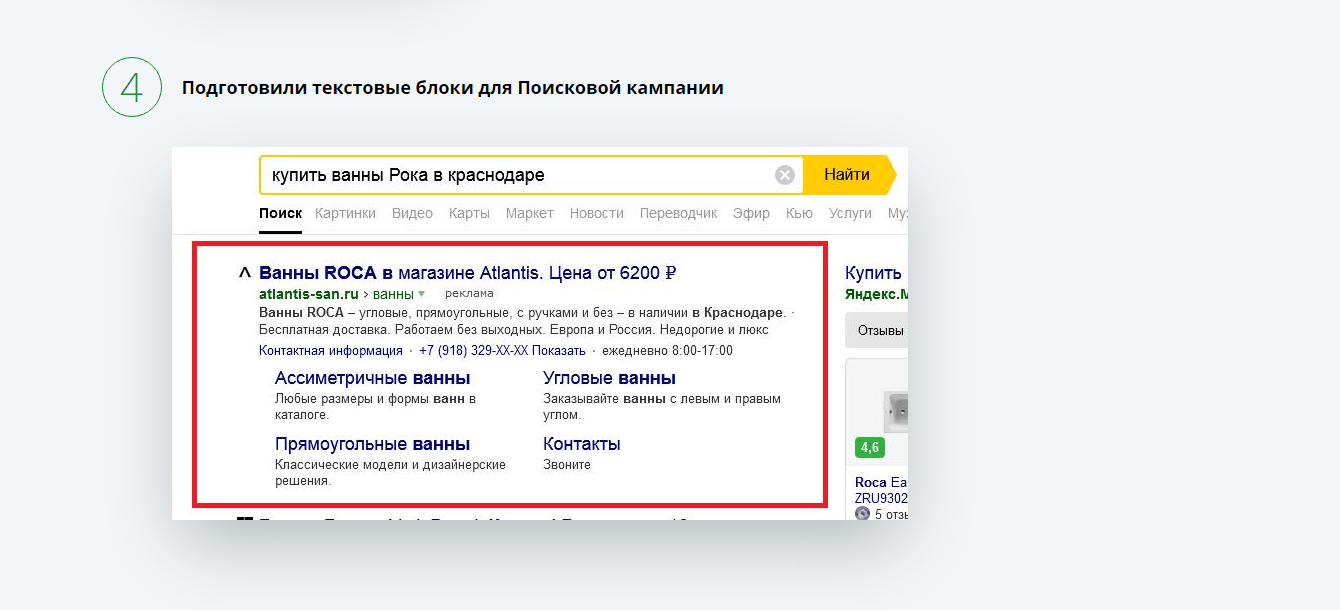Screen dimensions: 1340x610
Task: Click the ежедневно 8:00-17:00 working hours text
Action: (667, 350)
